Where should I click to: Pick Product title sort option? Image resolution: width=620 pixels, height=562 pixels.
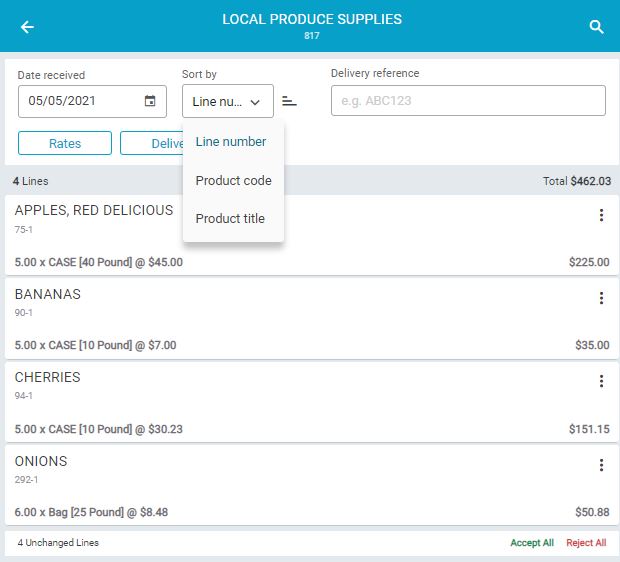tap(230, 219)
